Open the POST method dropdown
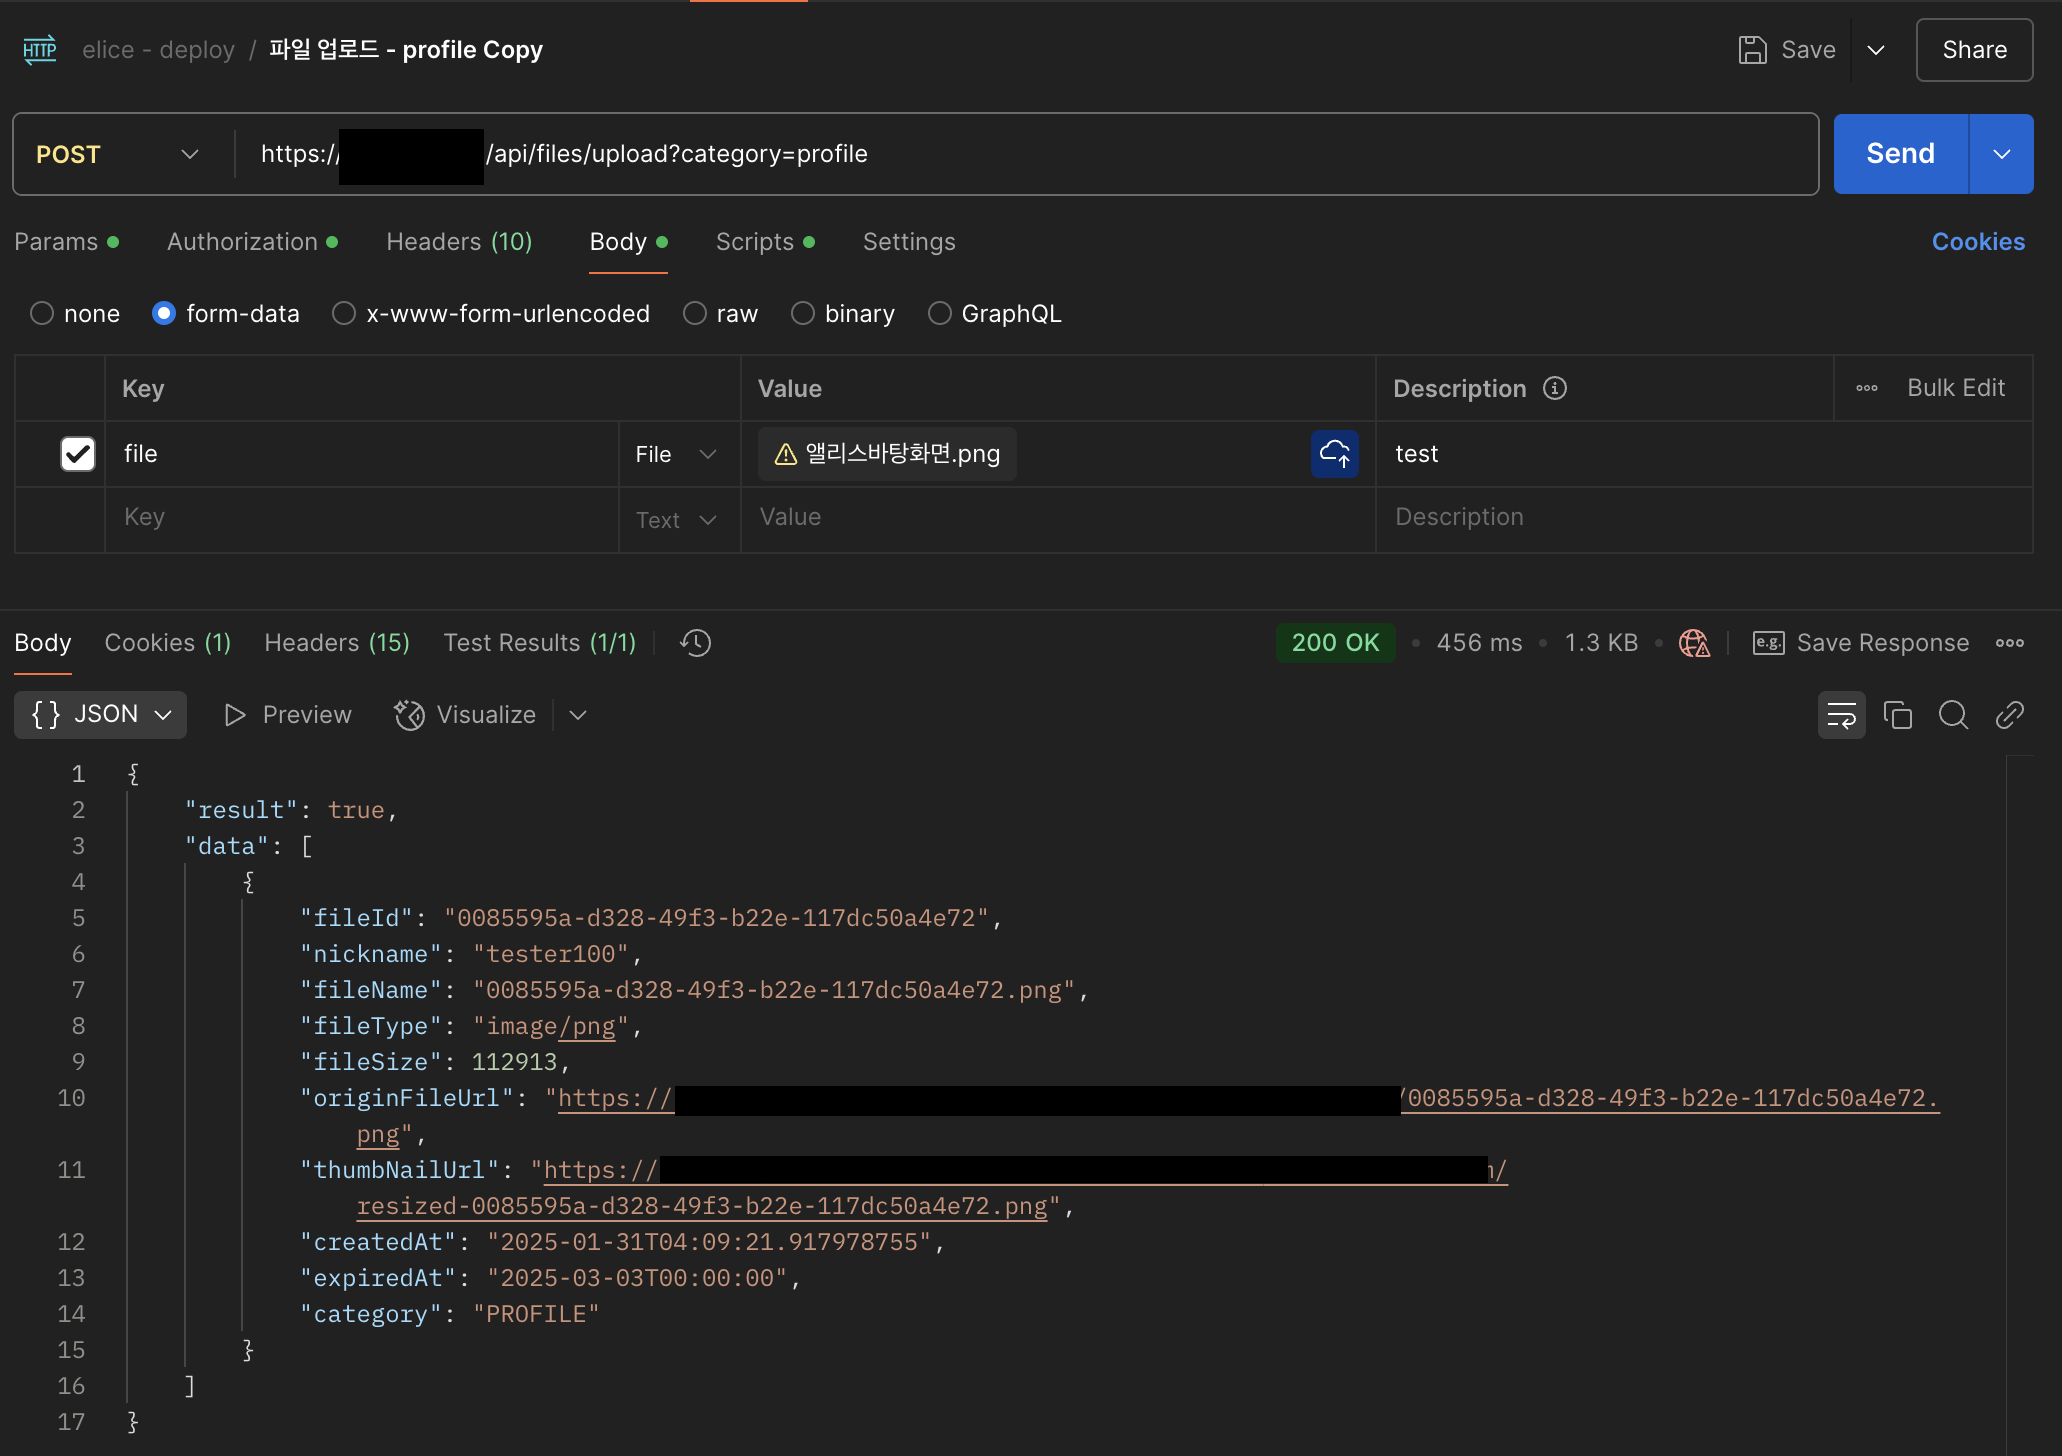Image resolution: width=2062 pixels, height=1456 pixels. (115, 154)
